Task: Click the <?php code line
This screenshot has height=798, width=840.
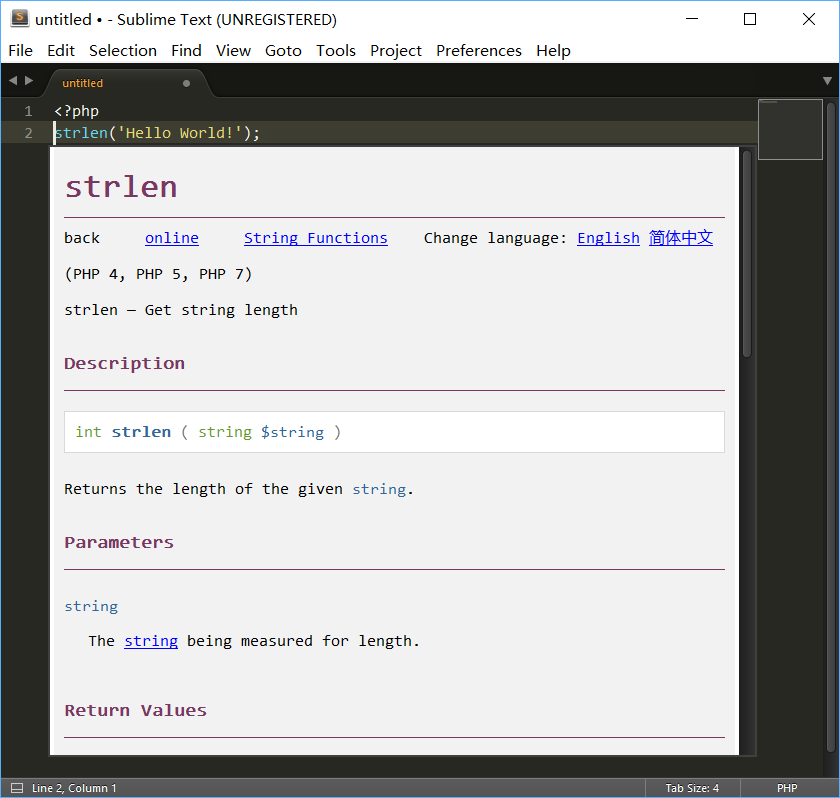Action: pyautogui.click(x=77, y=111)
